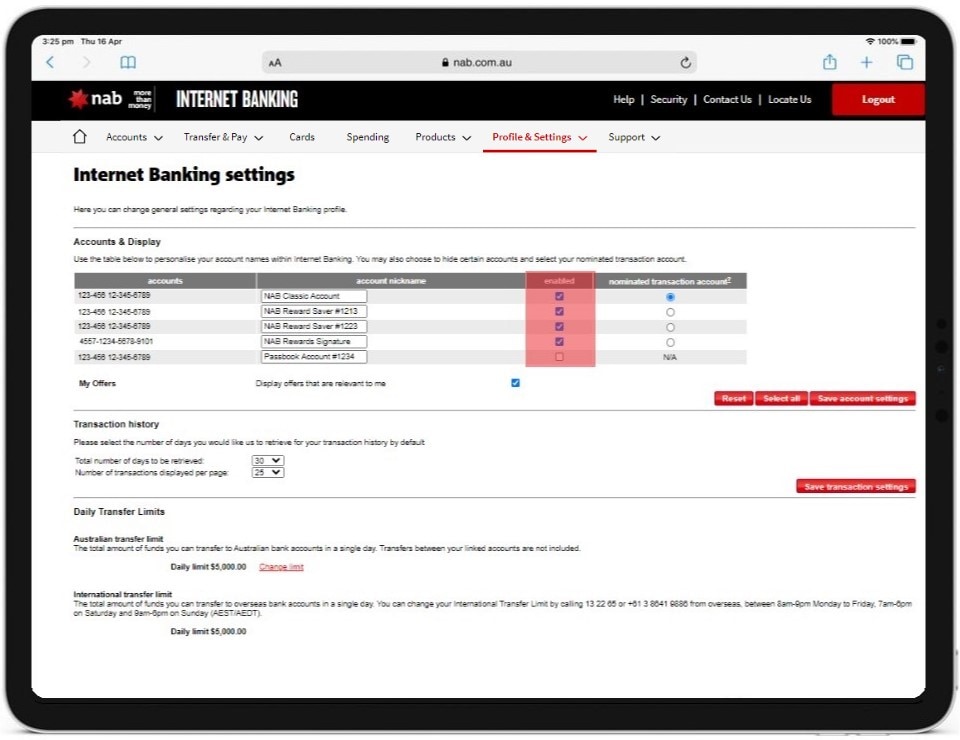Image resolution: width=960 pixels, height=740 pixels.
Task: Uncheck enabled box for NAB Classic Account
Action: [x=559, y=297]
